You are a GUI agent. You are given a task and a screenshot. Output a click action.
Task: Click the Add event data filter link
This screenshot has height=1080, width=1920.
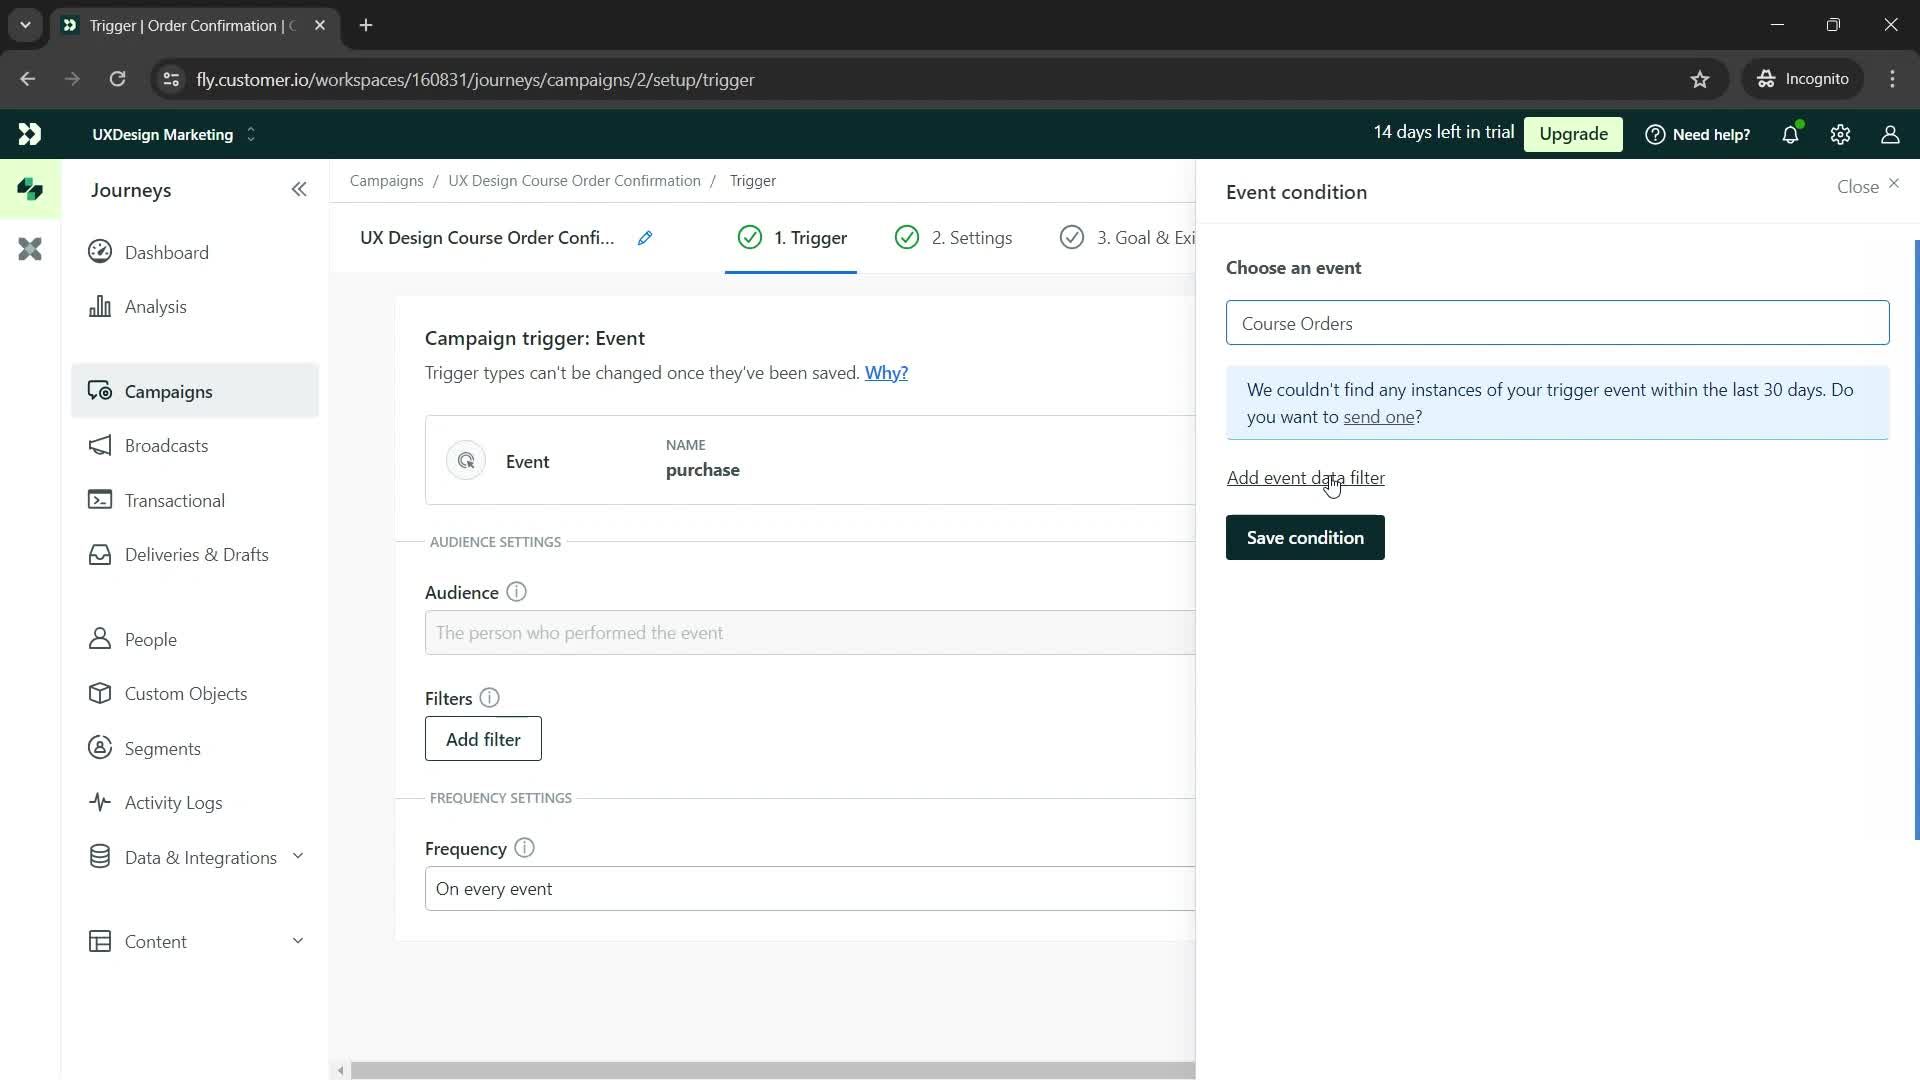click(1305, 476)
